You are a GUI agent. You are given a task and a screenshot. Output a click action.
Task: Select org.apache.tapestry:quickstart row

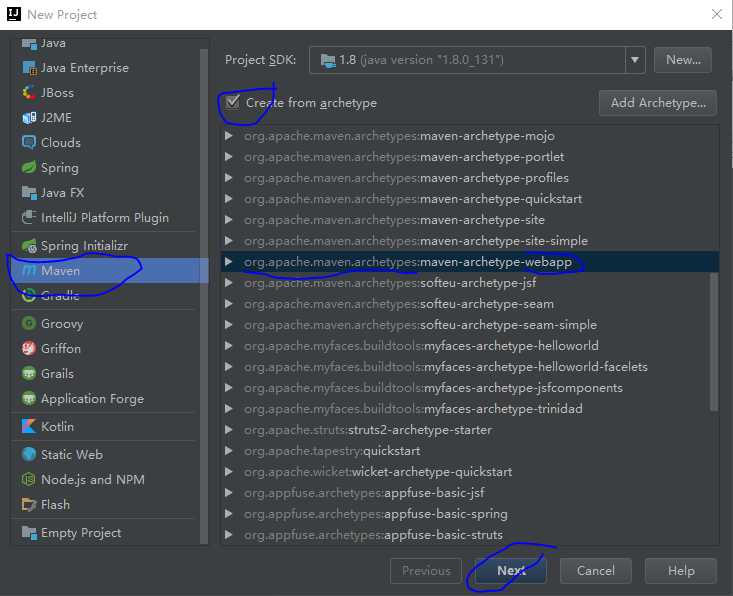(x=470, y=451)
